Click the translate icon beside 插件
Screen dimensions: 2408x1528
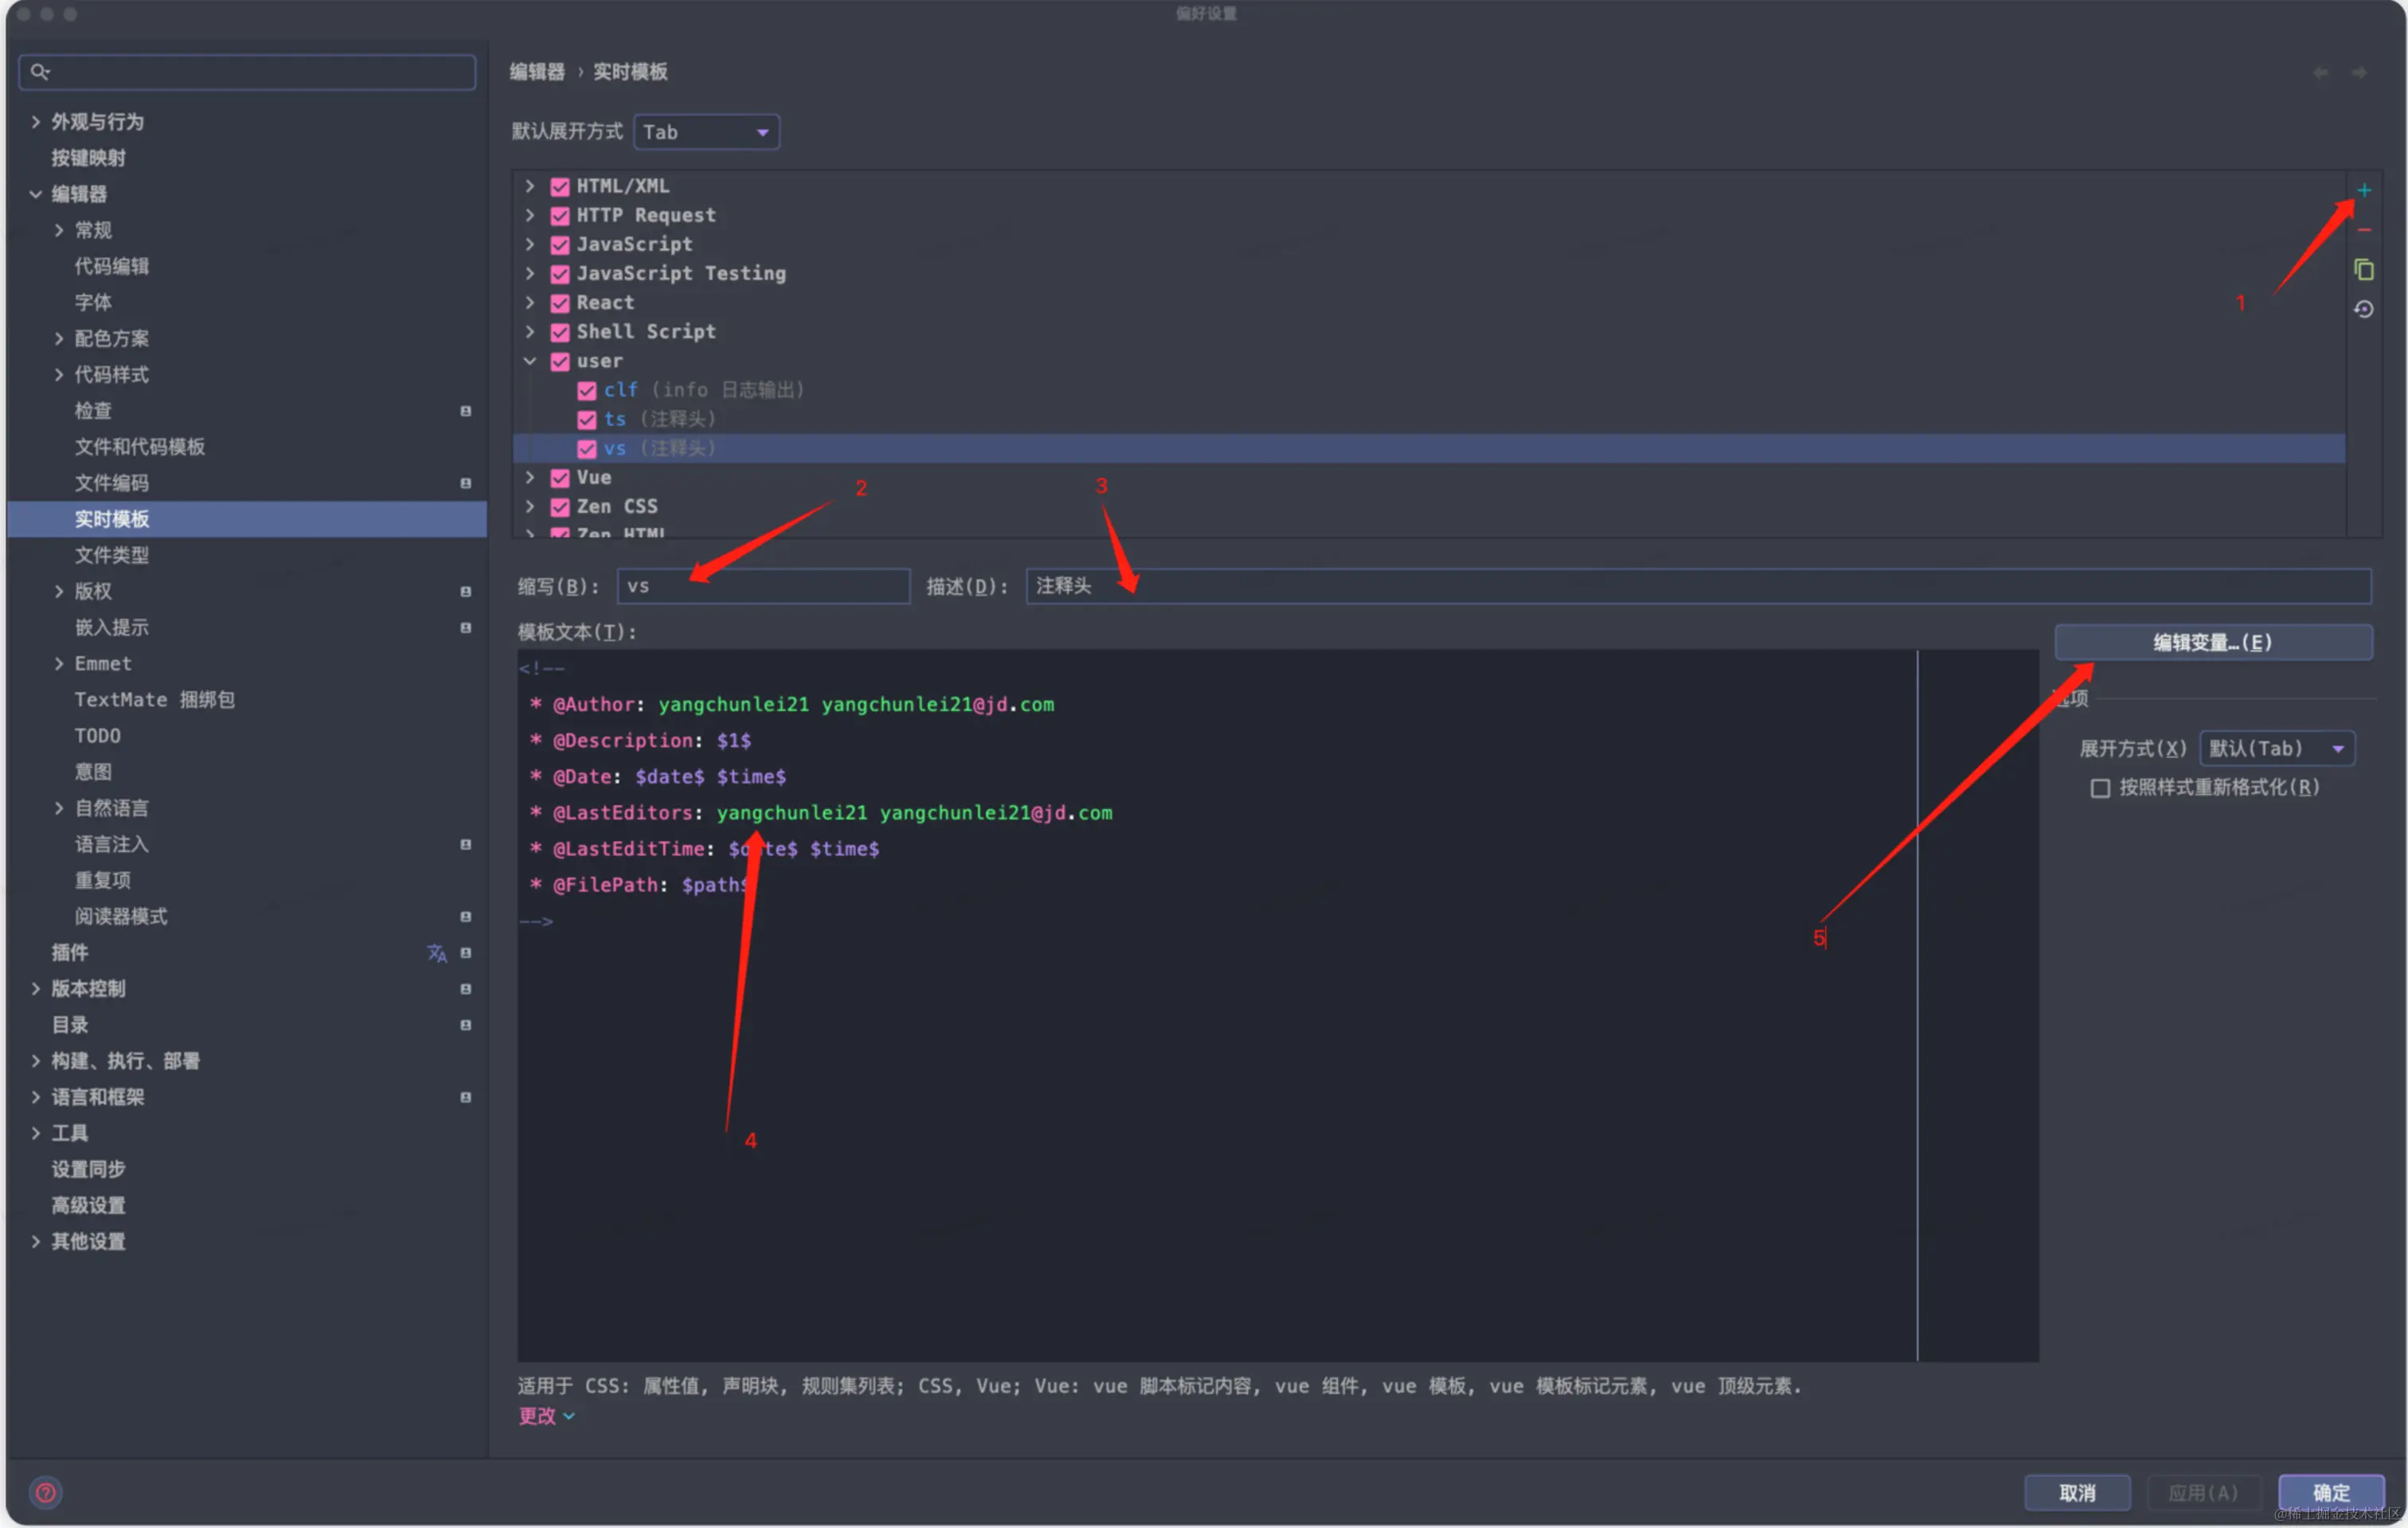(437, 953)
